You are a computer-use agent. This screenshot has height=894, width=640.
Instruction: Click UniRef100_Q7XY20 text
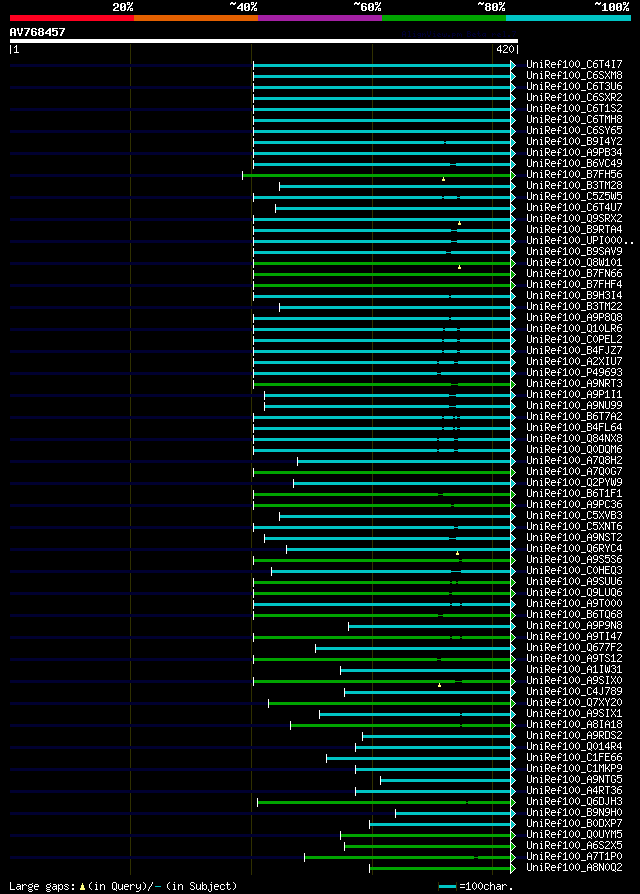tap(574, 702)
